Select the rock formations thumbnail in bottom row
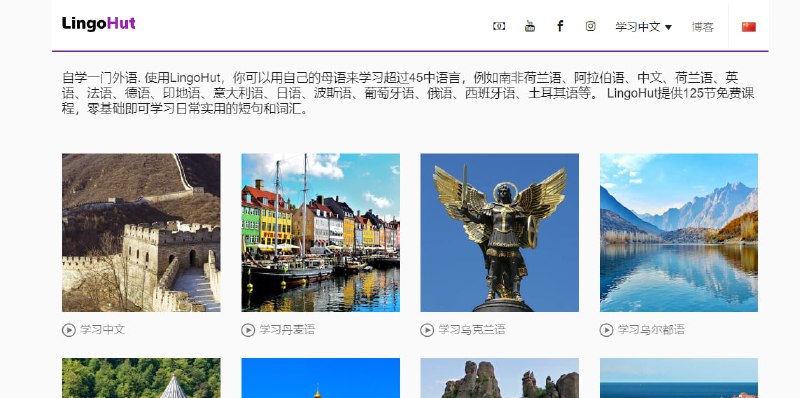This screenshot has width=800, height=398. [499, 378]
